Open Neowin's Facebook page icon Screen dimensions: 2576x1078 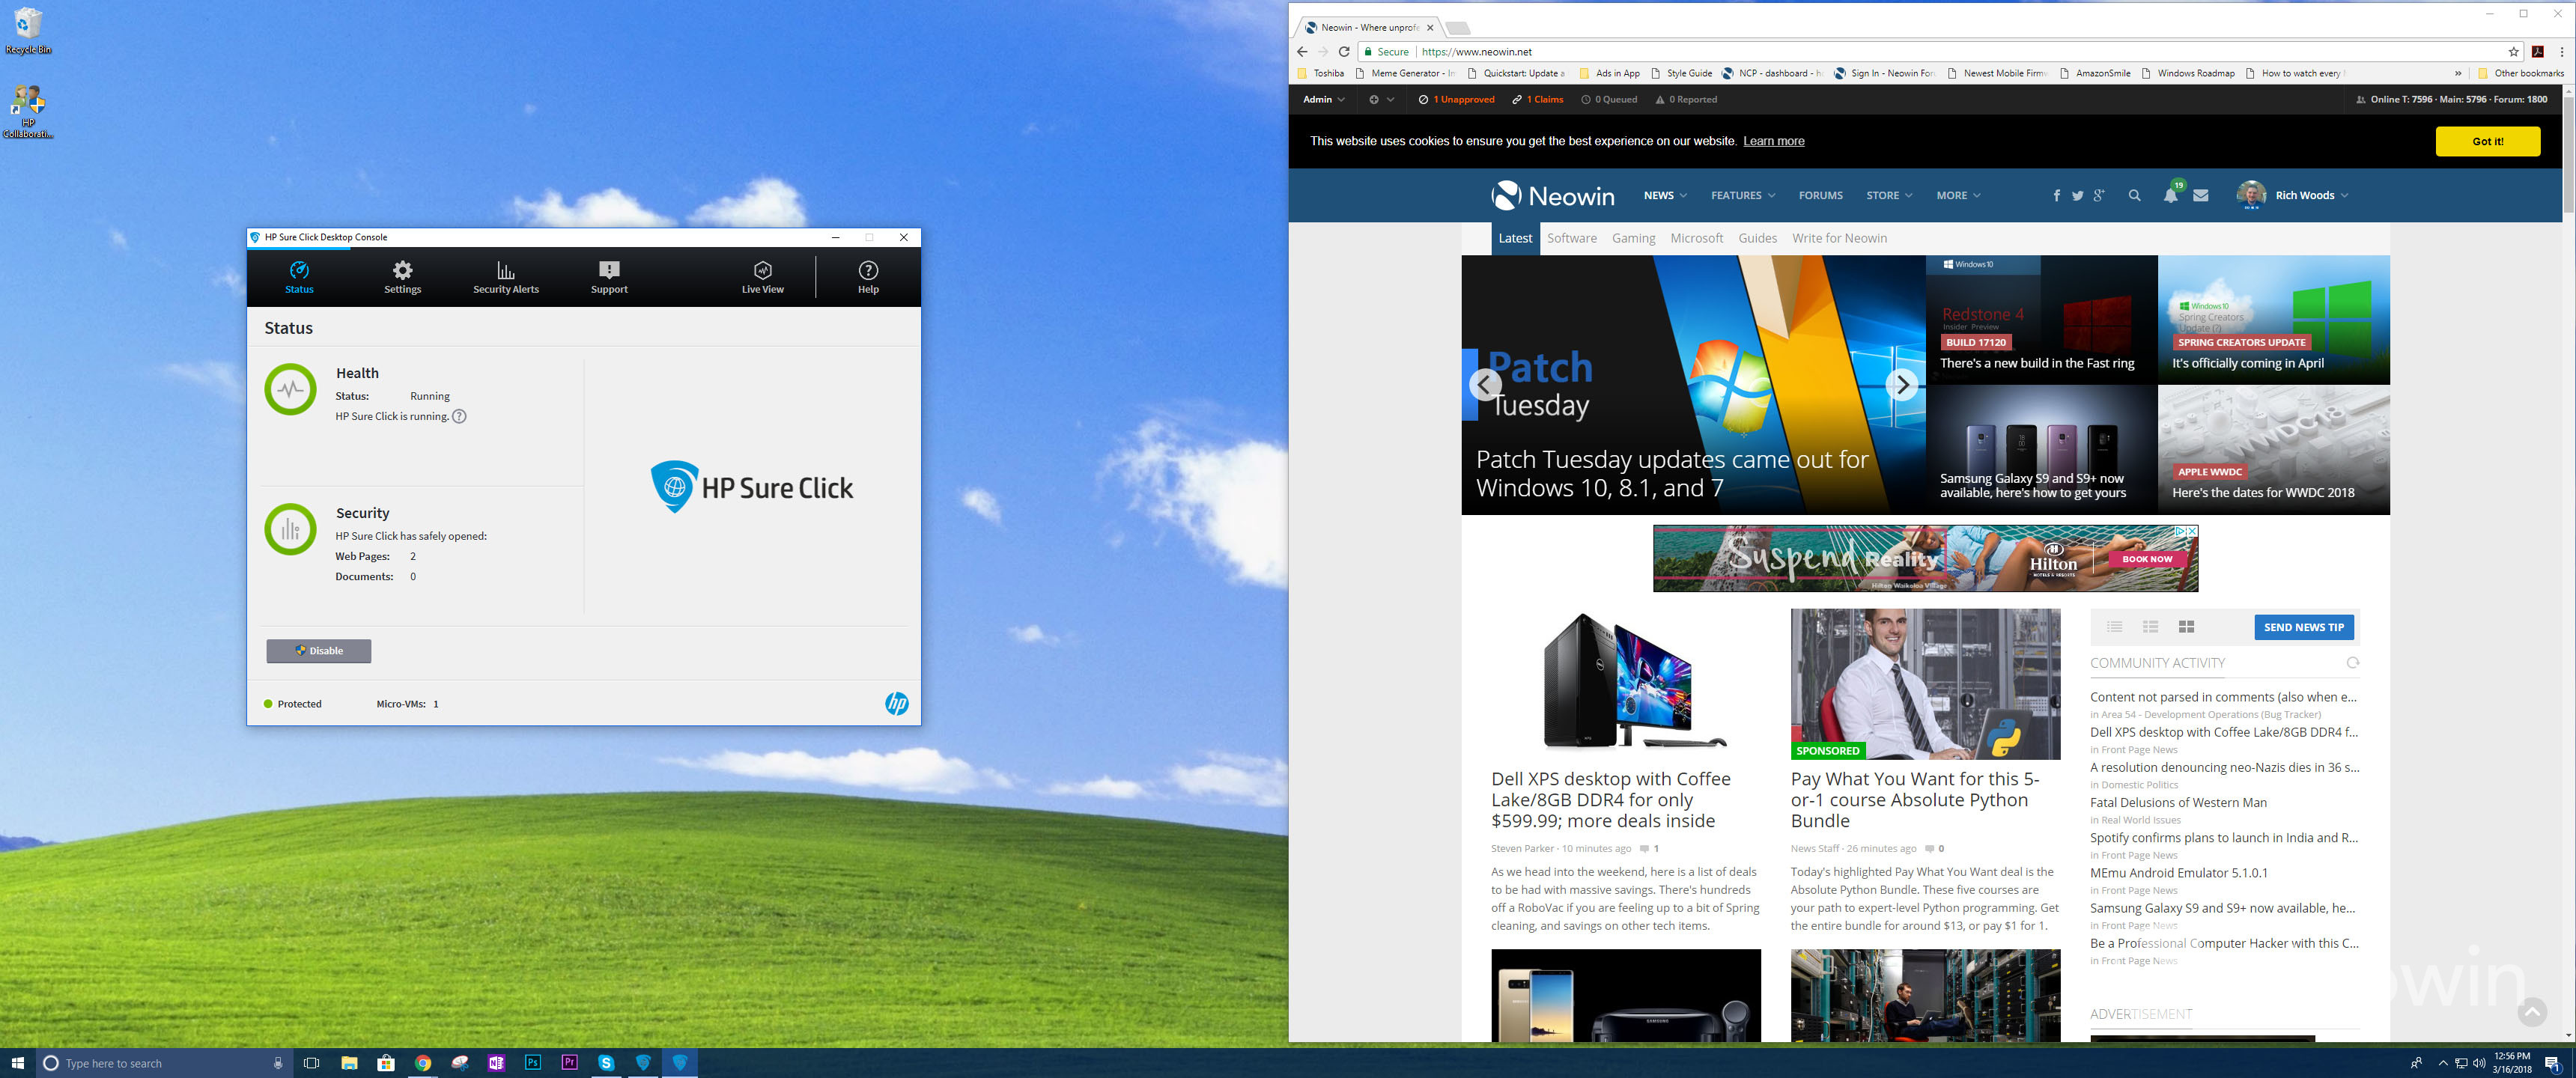pyautogui.click(x=2056, y=196)
